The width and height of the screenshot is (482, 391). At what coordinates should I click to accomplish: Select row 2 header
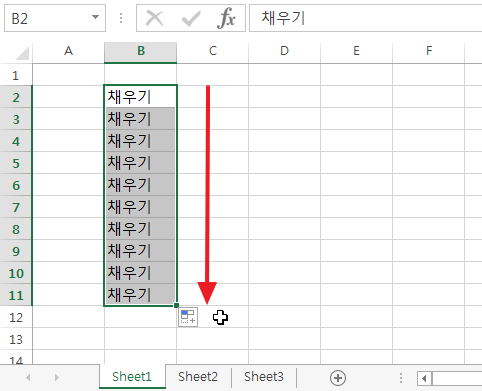coord(16,97)
